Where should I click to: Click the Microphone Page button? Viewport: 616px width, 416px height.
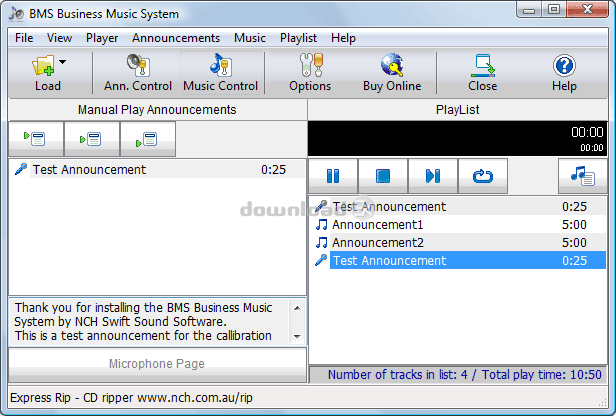(x=157, y=364)
